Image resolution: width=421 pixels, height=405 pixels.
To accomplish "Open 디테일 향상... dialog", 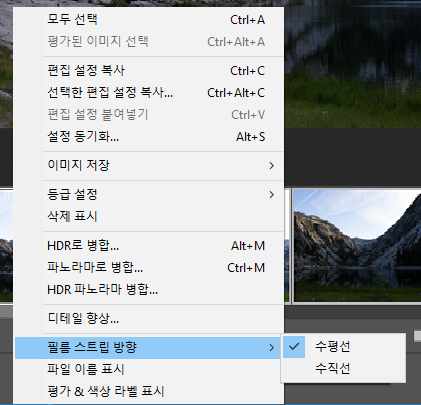I will pyautogui.click(x=148, y=318).
